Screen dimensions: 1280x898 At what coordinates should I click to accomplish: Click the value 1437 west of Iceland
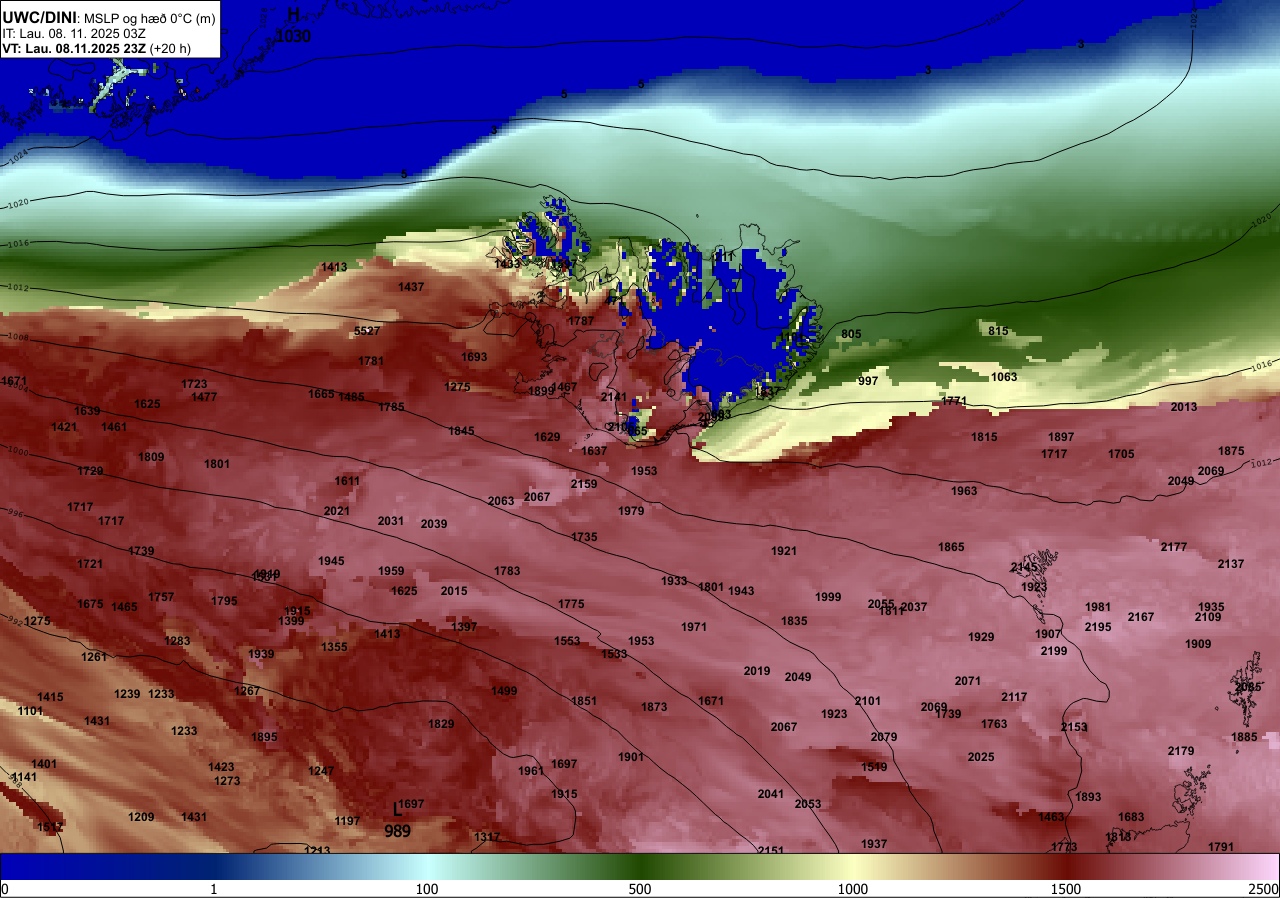(411, 287)
